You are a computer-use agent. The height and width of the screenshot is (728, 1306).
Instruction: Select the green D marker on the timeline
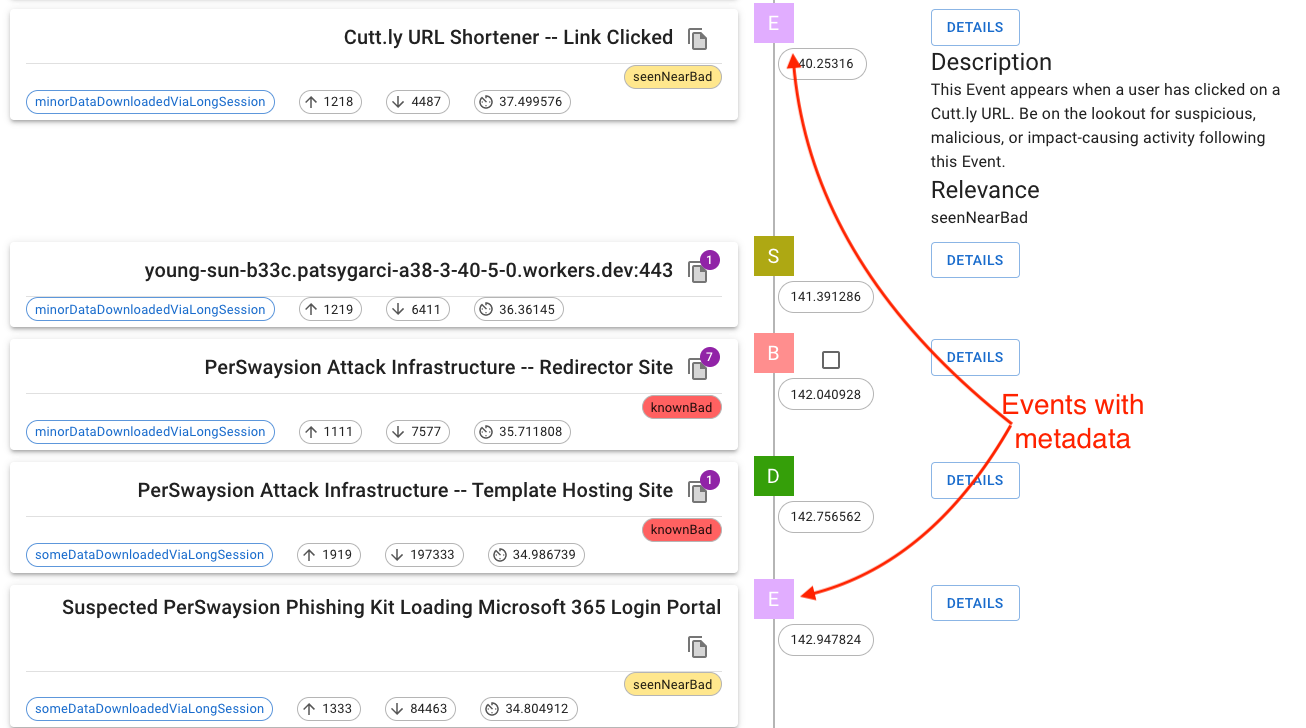[773, 476]
